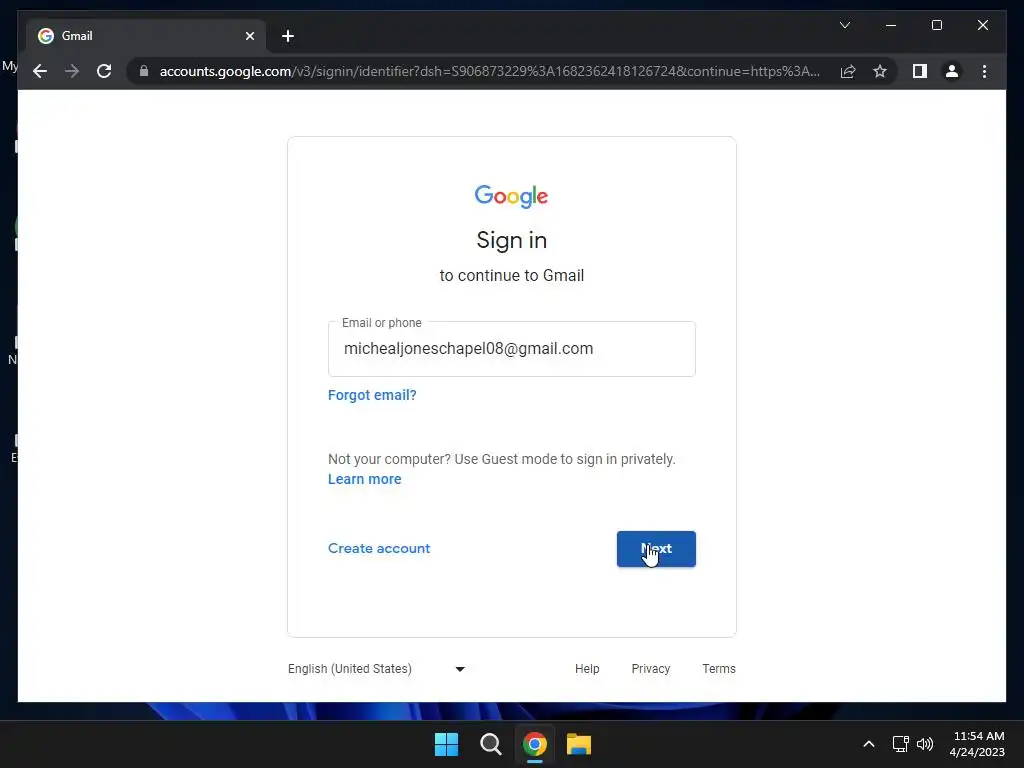Share this page using the share icon
This screenshot has width=1024, height=768.
tap(848, 71)
